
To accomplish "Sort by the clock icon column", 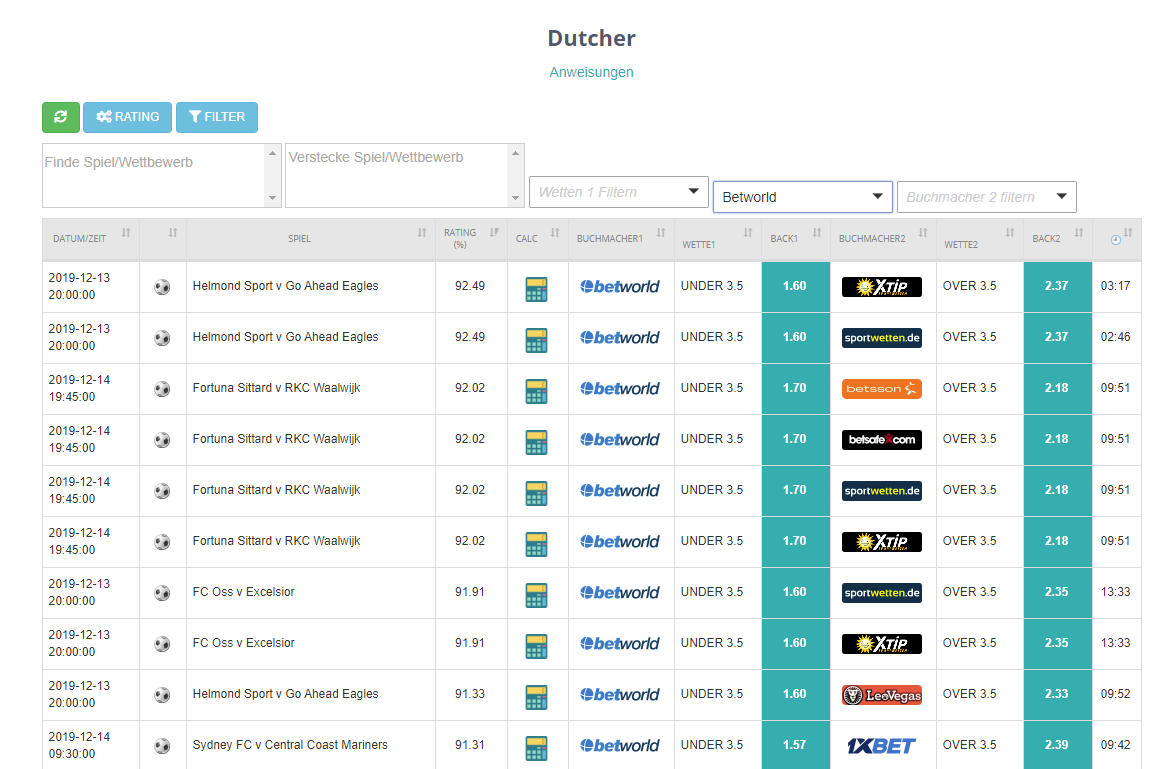I will [x=1117, y=238].
